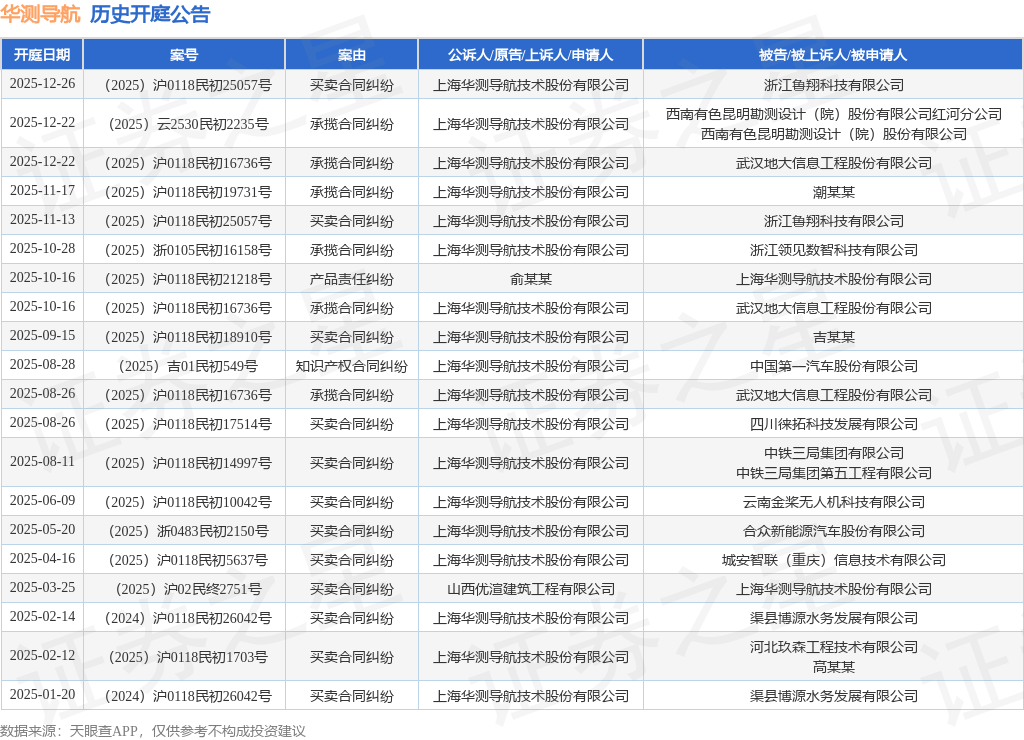
Task: Click the 华测导航 title text
Action: (x=40, y=14)
